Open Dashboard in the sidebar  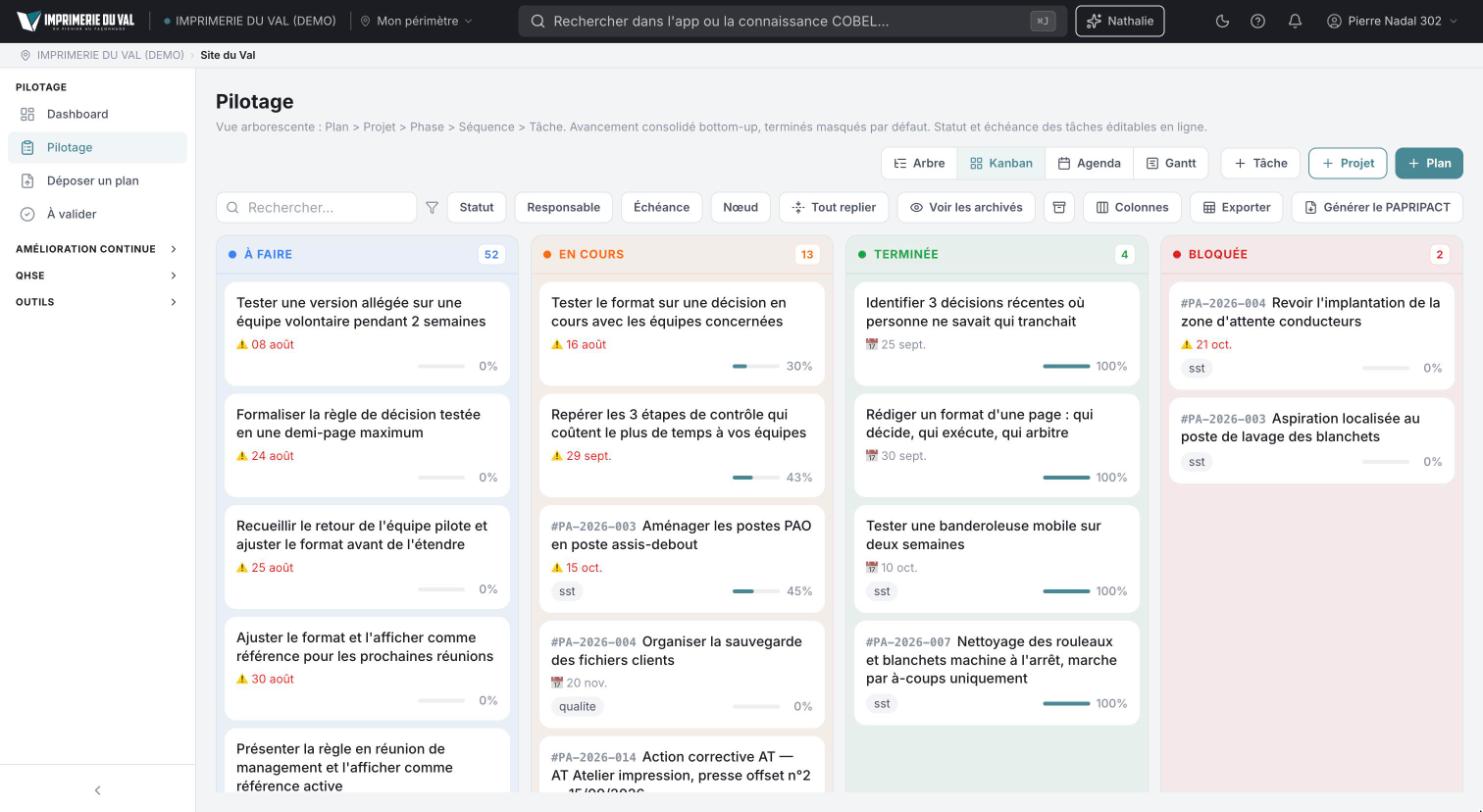(97, 114)
